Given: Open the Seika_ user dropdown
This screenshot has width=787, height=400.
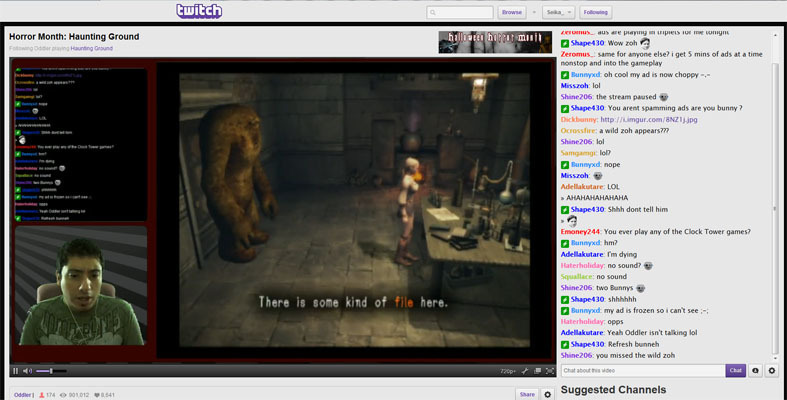Looking at the screenshot, I should (558, 12).
